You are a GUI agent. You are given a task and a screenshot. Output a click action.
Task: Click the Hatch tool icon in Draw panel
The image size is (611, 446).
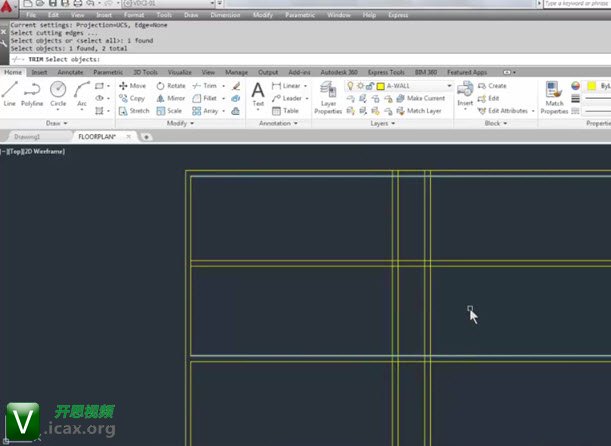click(x=99, y=111)
